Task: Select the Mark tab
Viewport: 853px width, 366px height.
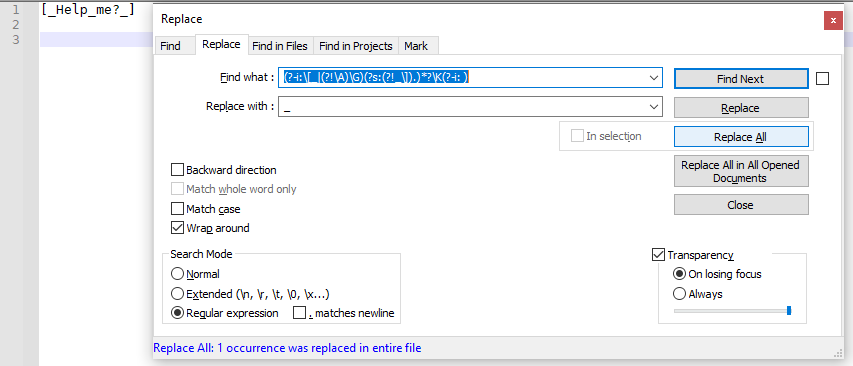Action: pos(416,46)
